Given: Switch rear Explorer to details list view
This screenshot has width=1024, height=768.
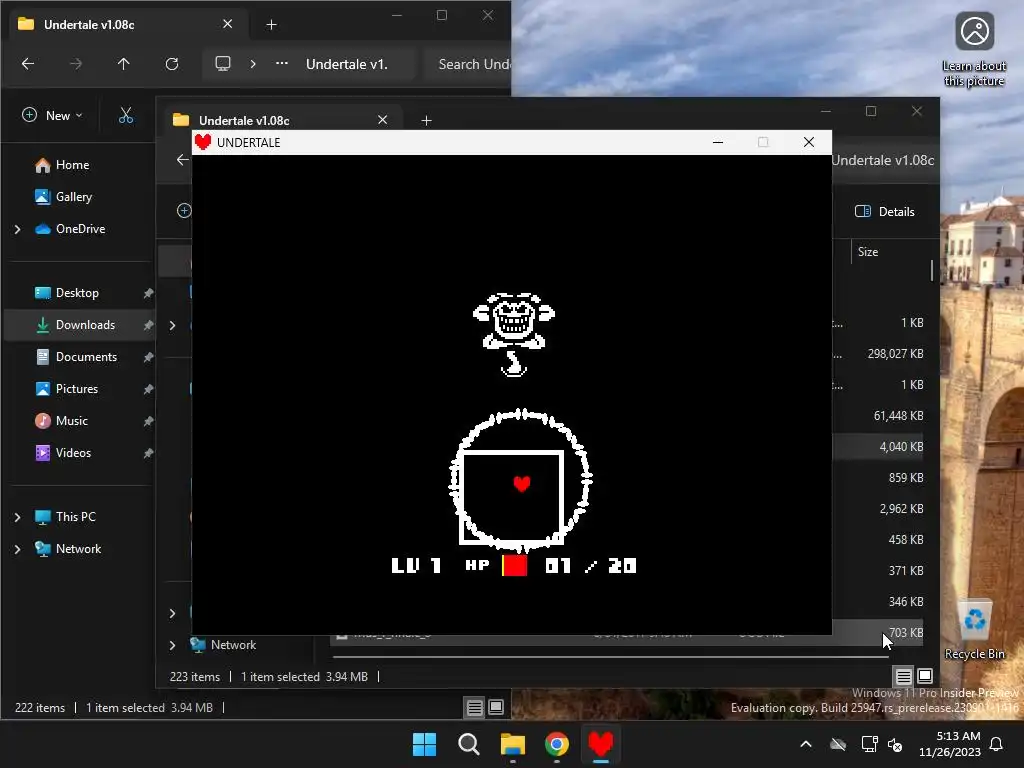Looking at the screenshot, I should click(x=475, y=707).
